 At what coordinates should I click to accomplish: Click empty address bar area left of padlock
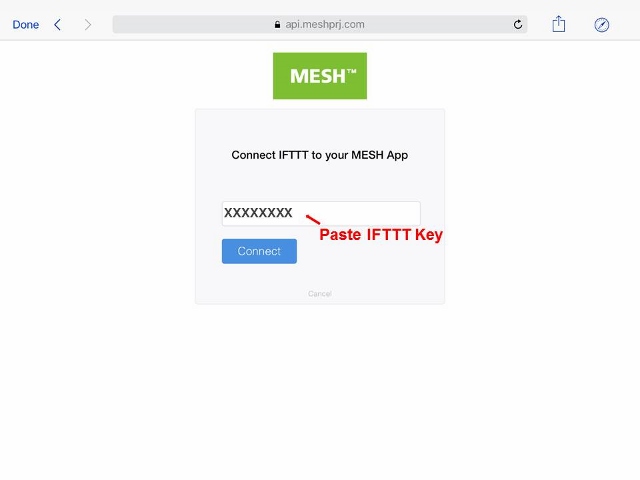tap(192, 24)
